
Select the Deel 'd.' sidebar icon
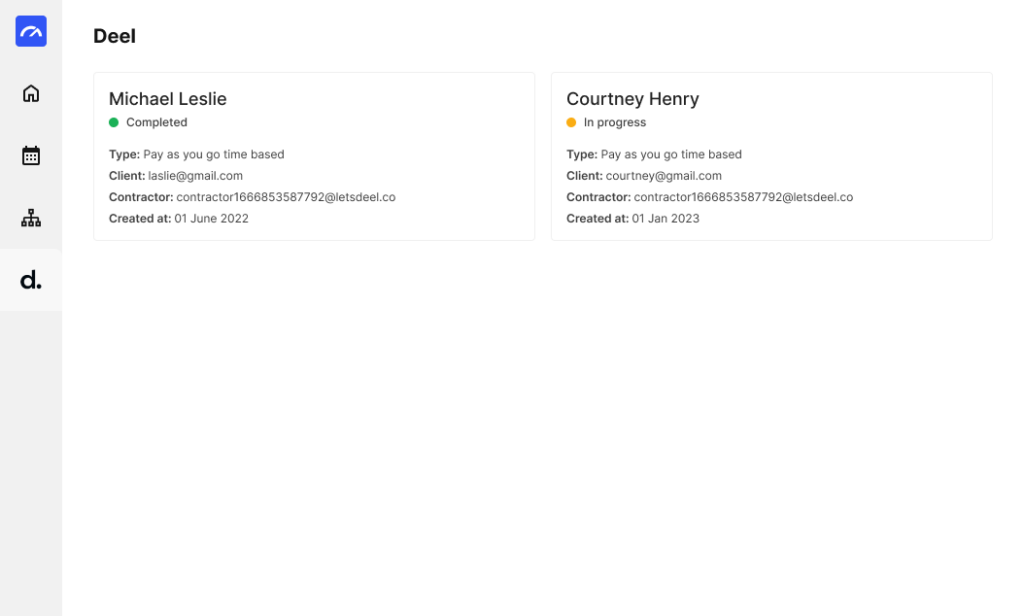click(31, 280)
